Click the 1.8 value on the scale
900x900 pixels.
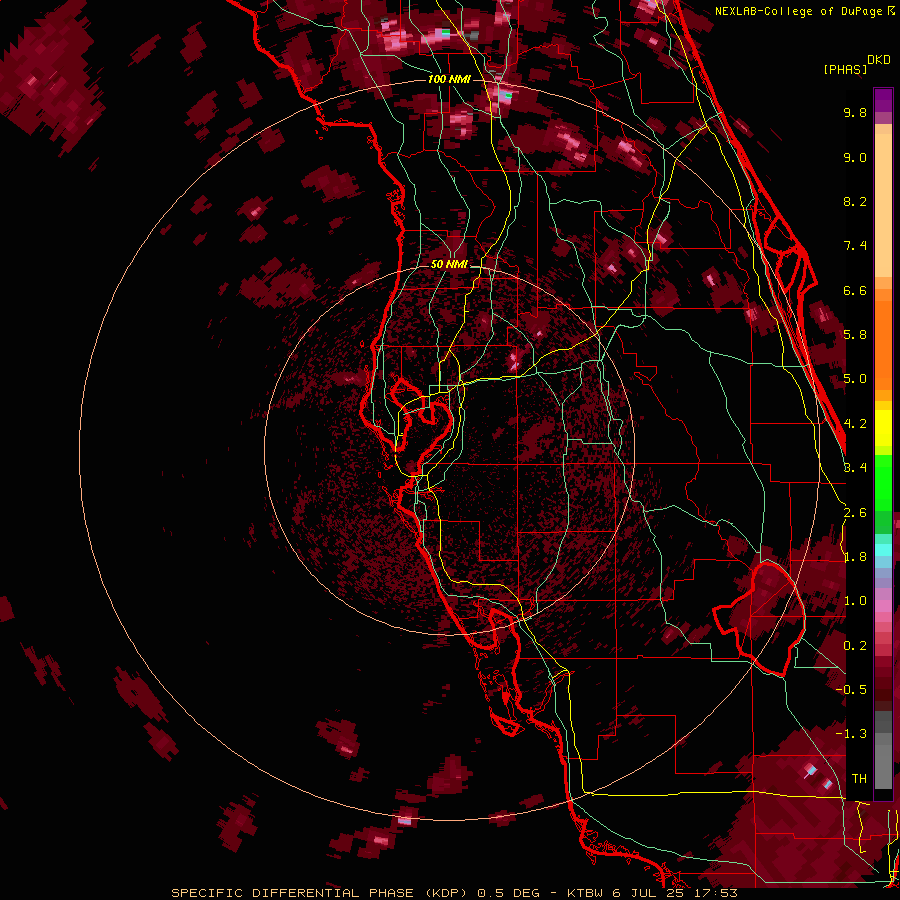click(x=855, y=557)
